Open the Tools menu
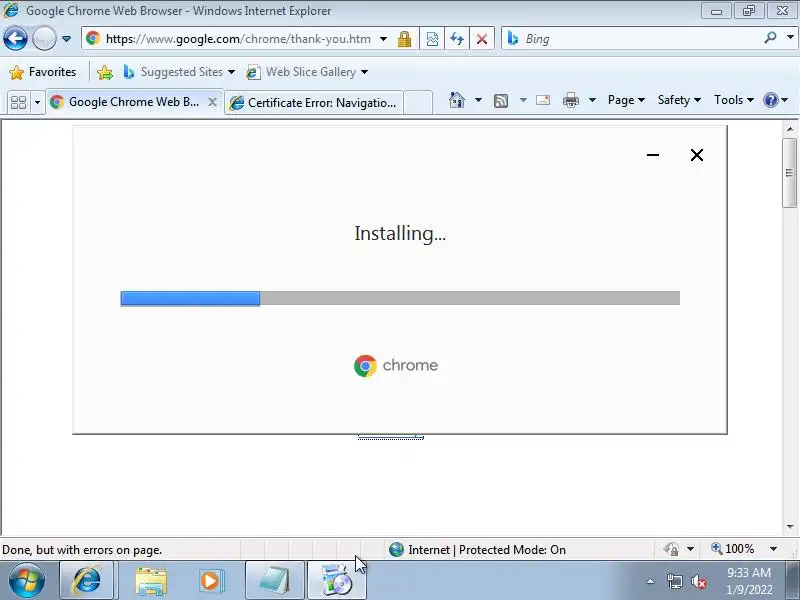The image size is (800, 600). pos(734,100)
